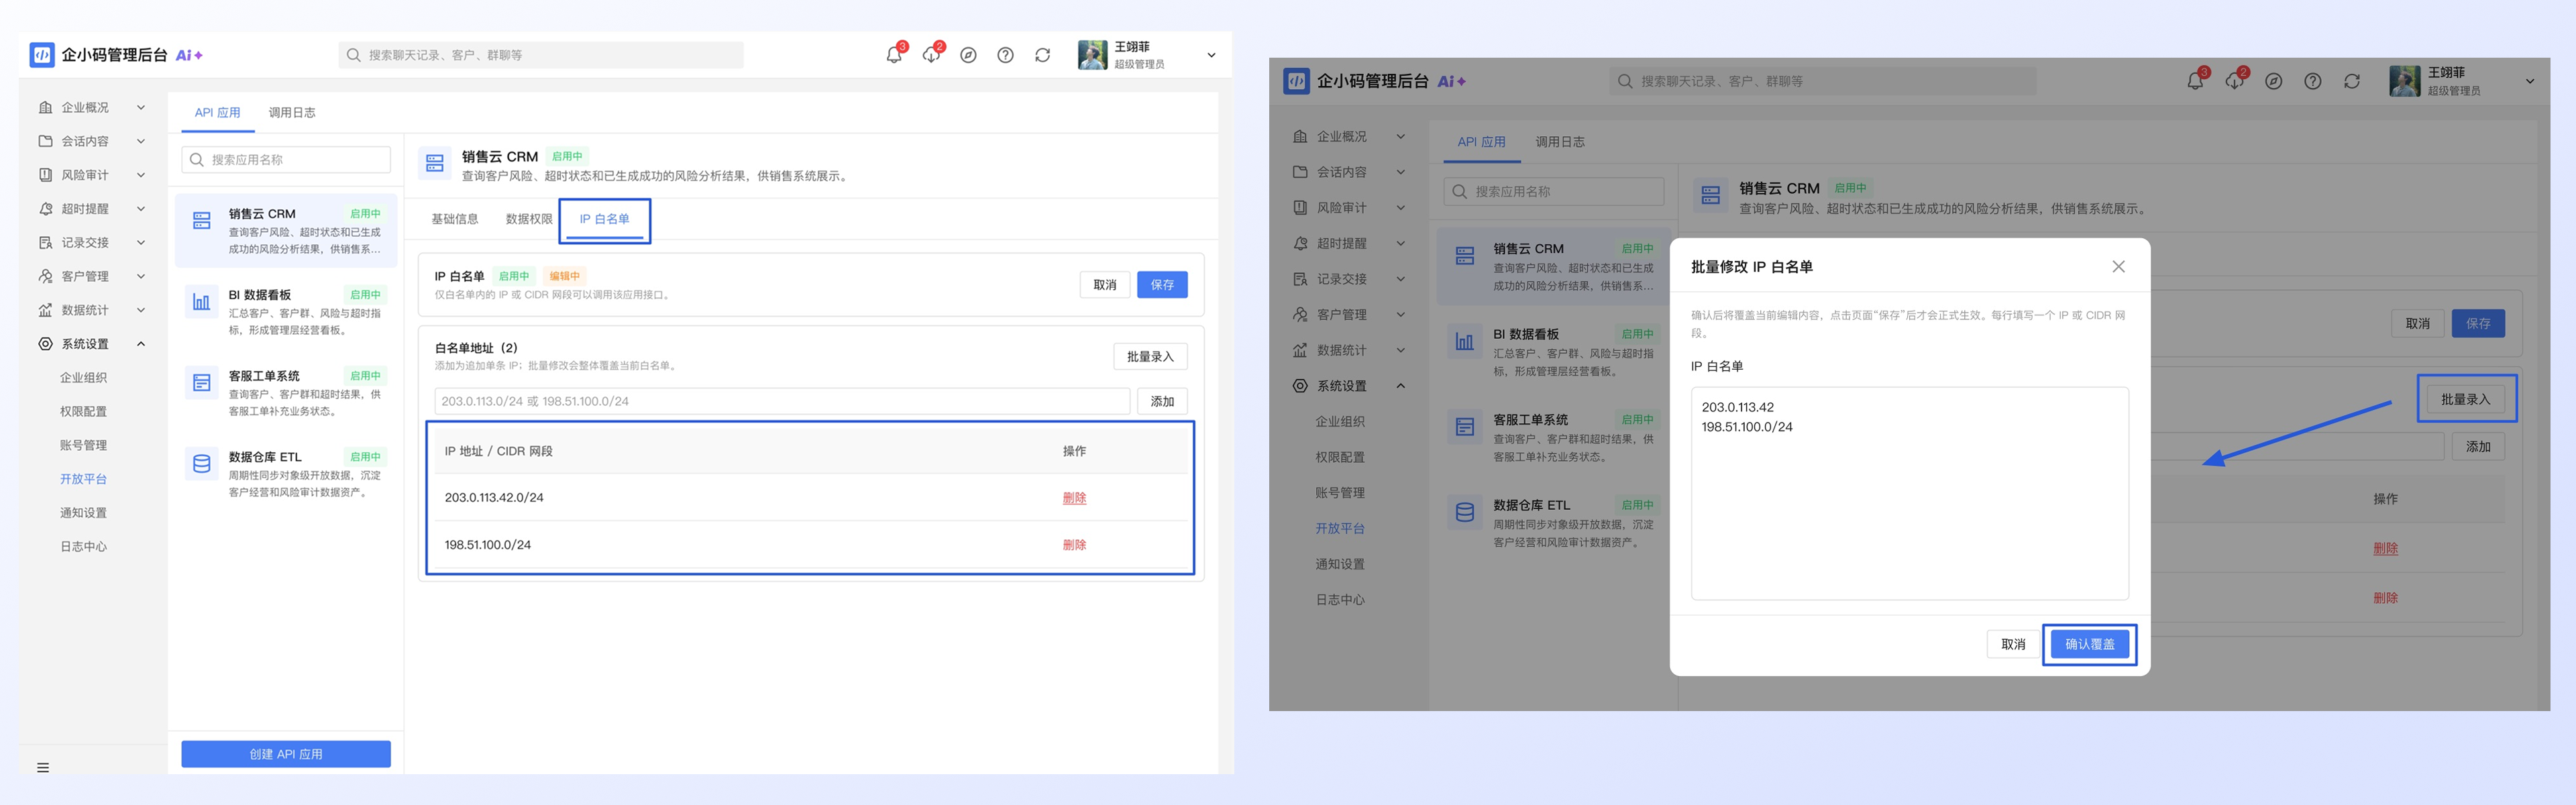This screenshot has width=2576, height=805.
Task: Click BI 数据看板 chart icon in left window
Action: click(x=202, y=301)
